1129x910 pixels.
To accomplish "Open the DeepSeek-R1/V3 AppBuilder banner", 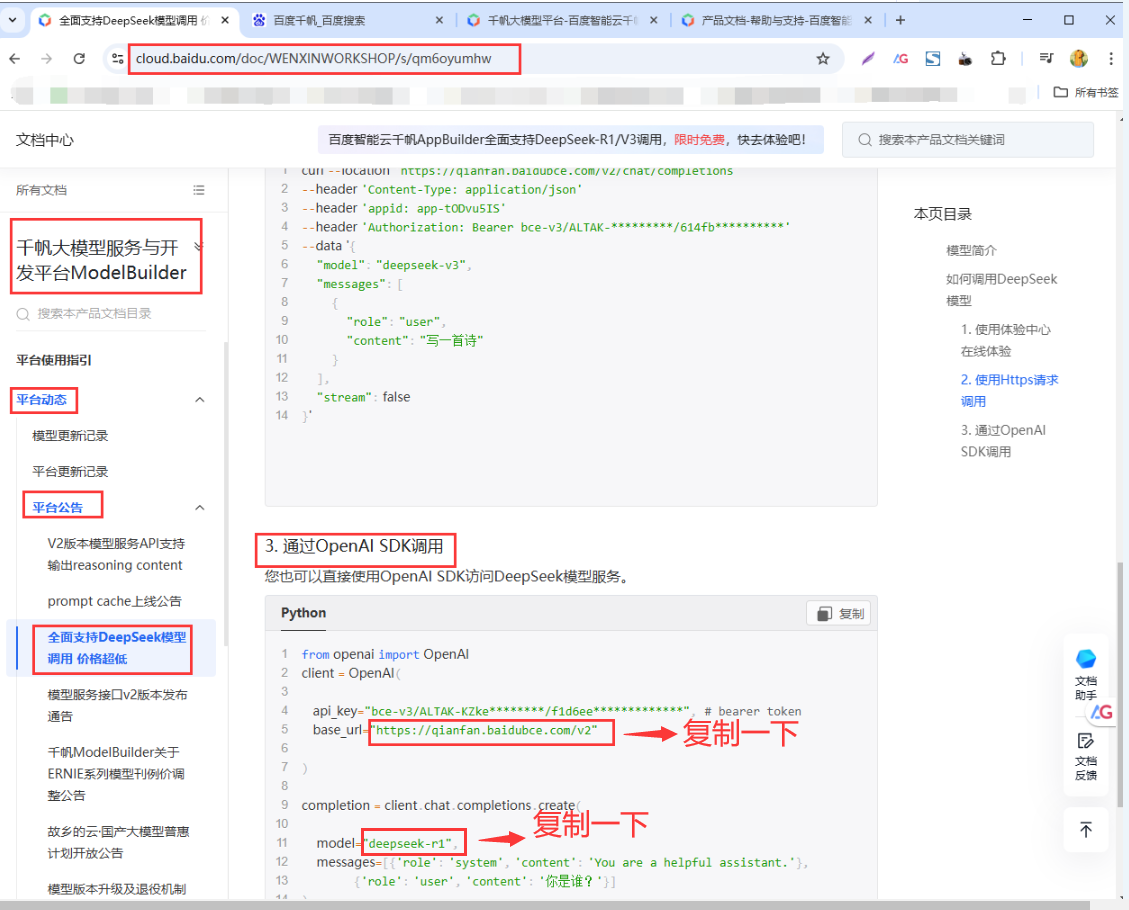I will 570,140.
